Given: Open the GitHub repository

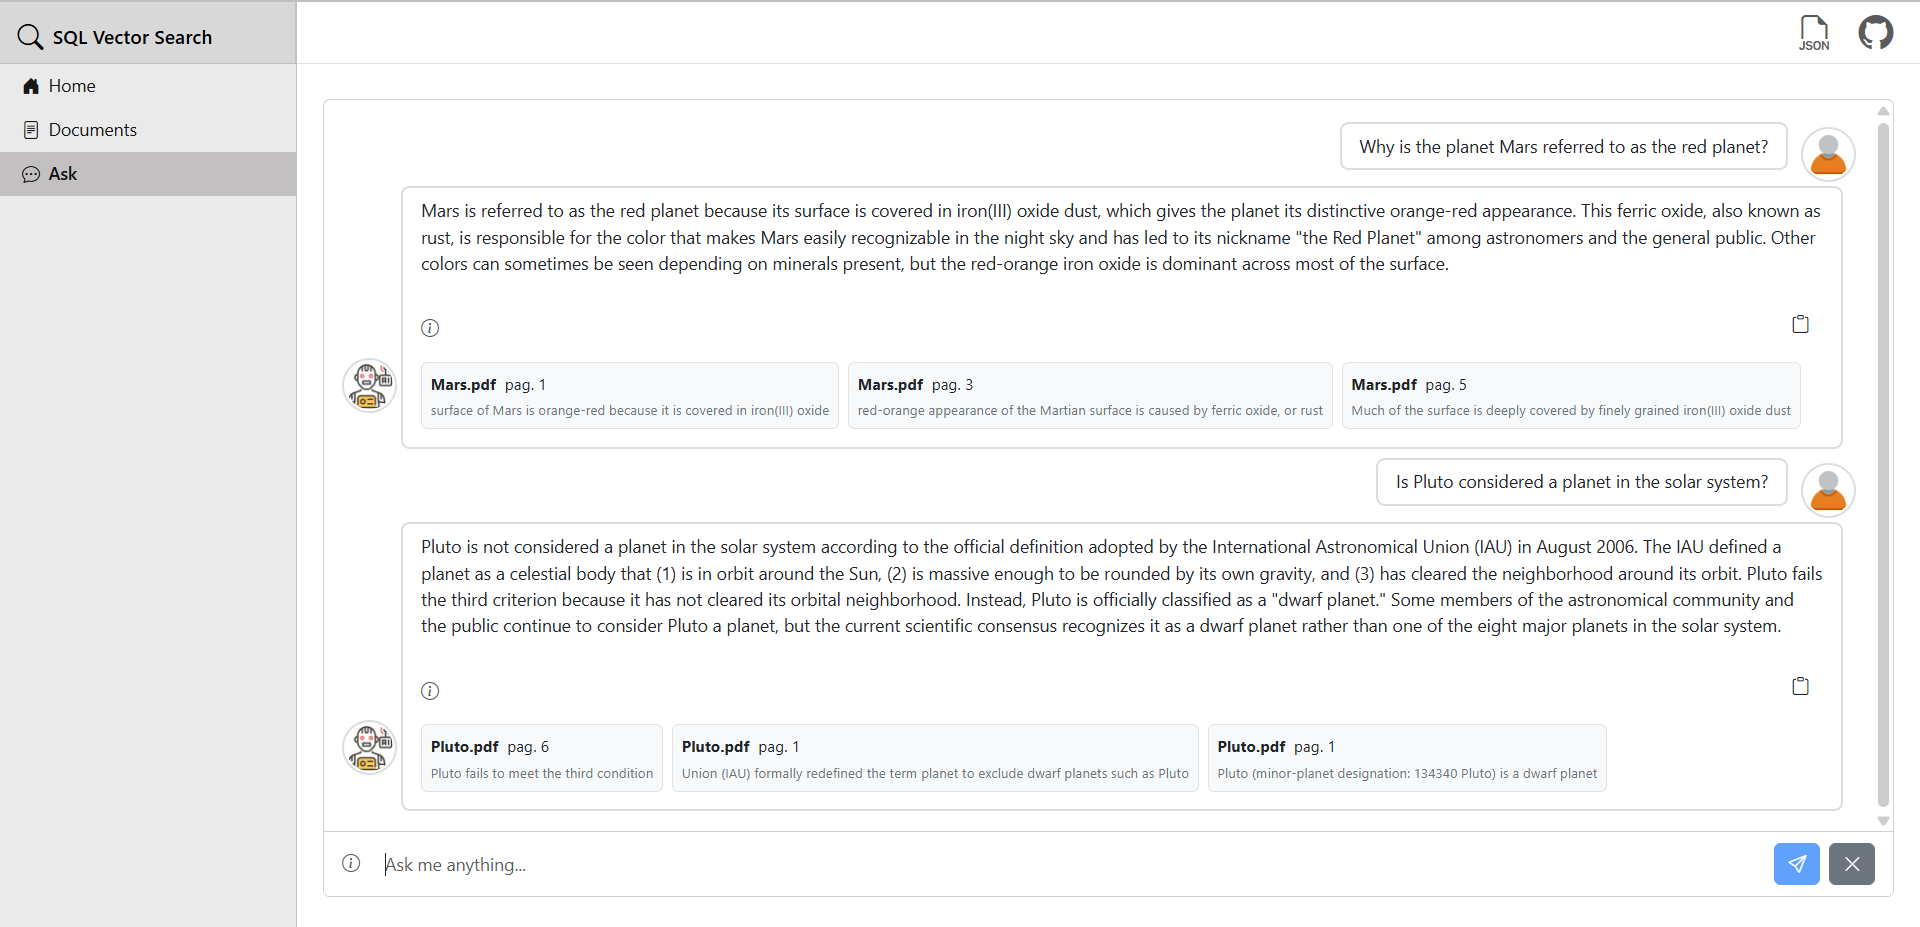Looking at the screenshot, I should tap(1876, 33).
